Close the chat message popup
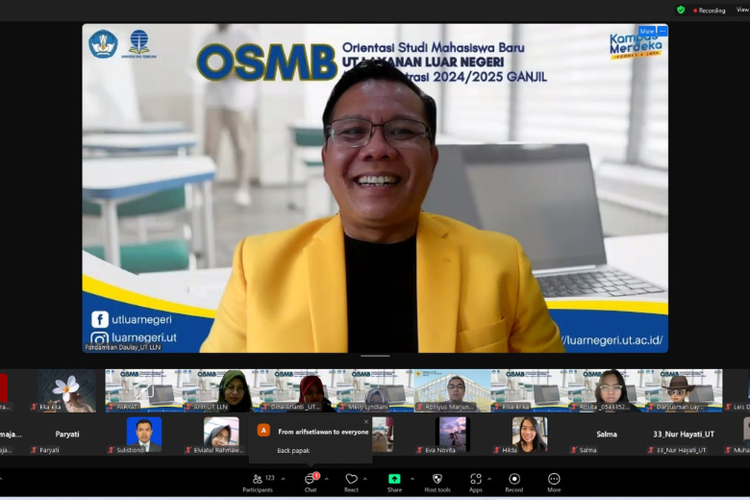 point(366,421)
